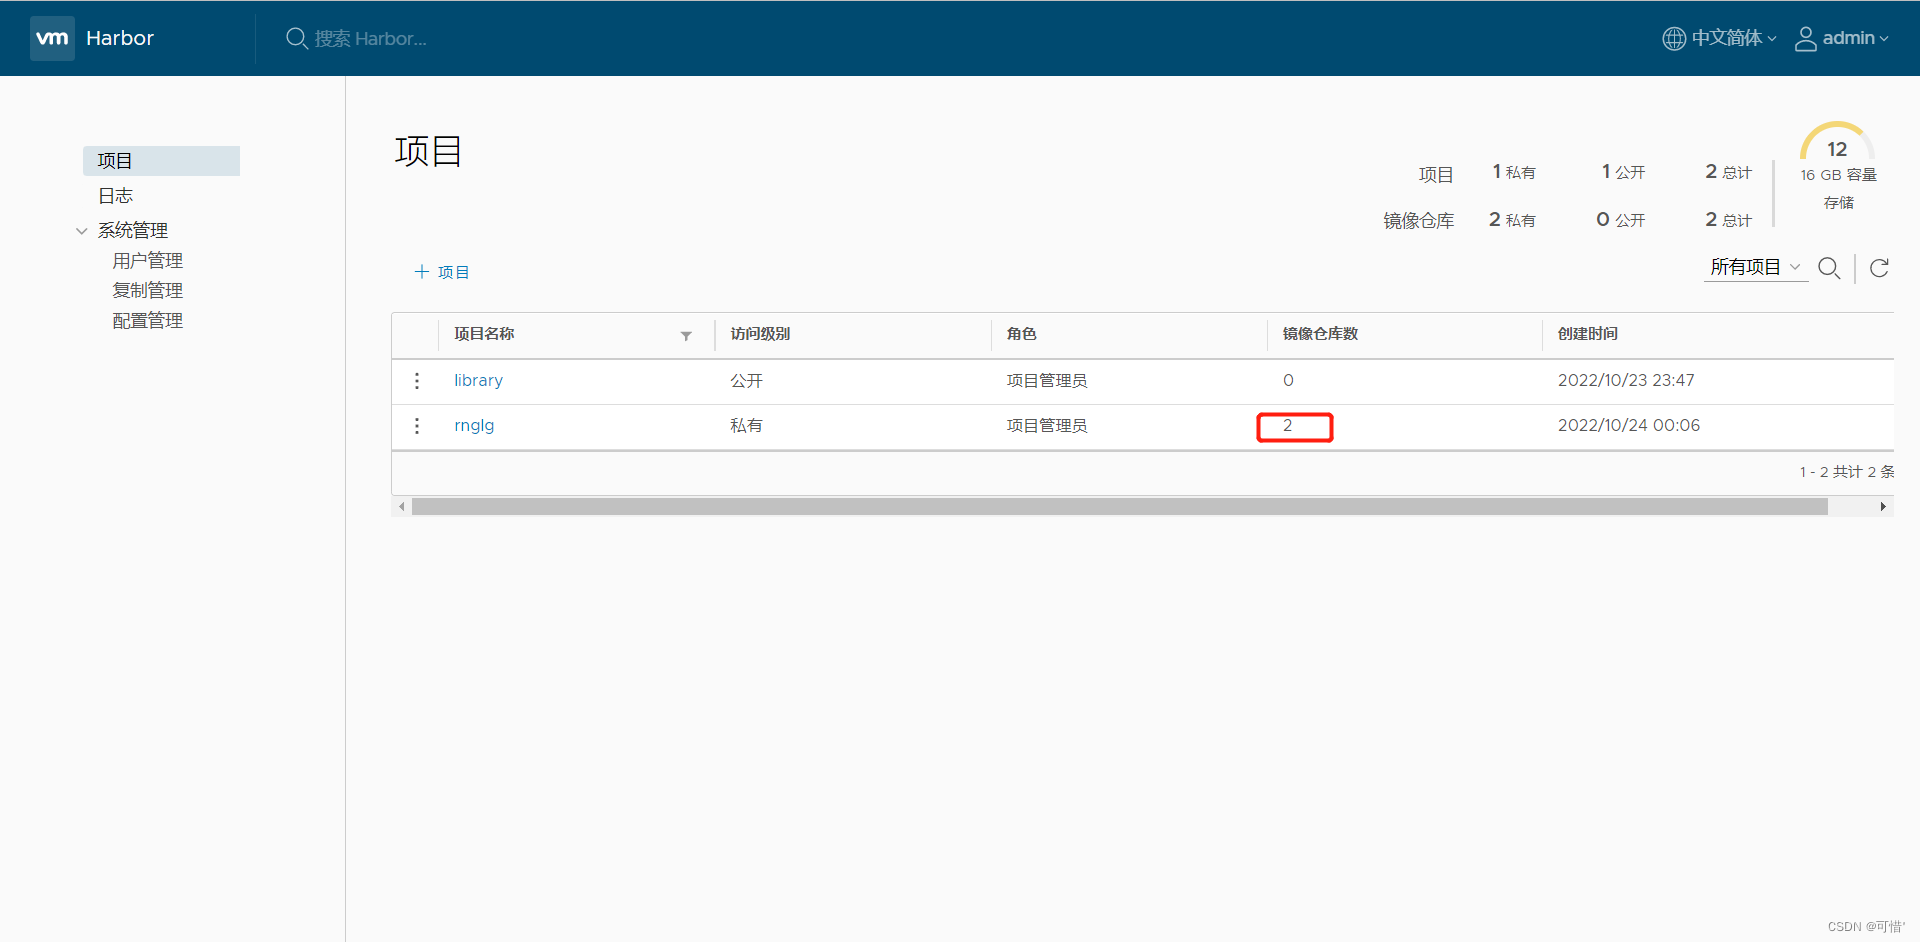Viewport: 1920px width, 942px height.
Task: Open 日志 in the sidebar
Action: point(115,196)
